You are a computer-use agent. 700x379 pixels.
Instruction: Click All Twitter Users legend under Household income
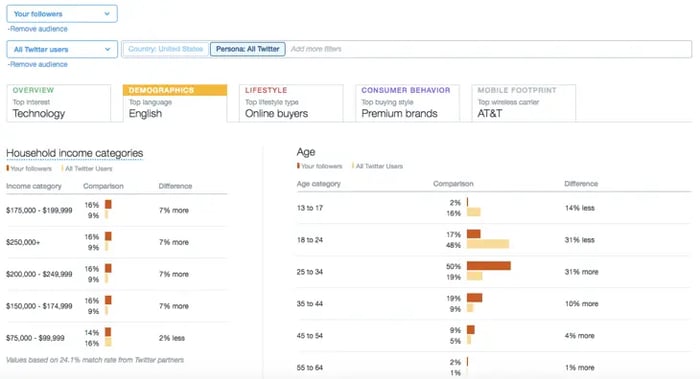coord(87,169)
